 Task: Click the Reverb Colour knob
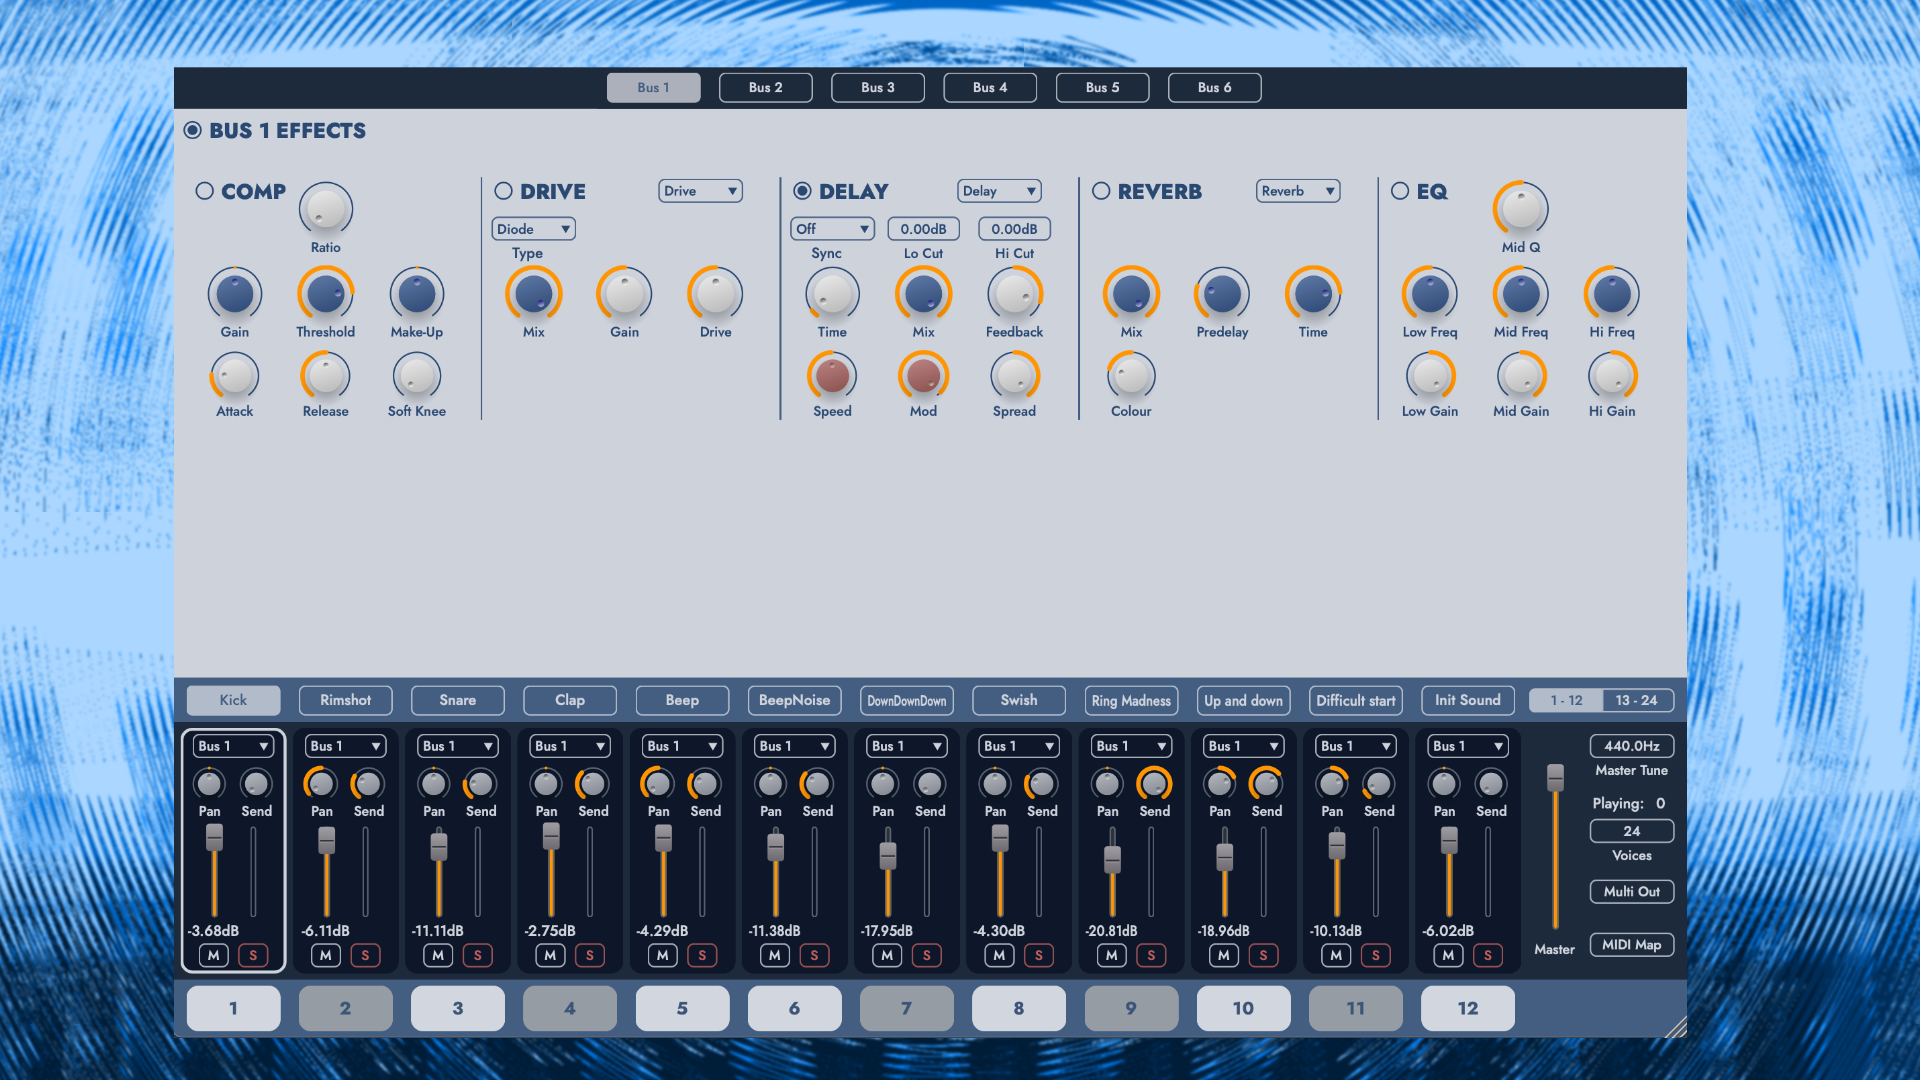(x=1131, y=376)
